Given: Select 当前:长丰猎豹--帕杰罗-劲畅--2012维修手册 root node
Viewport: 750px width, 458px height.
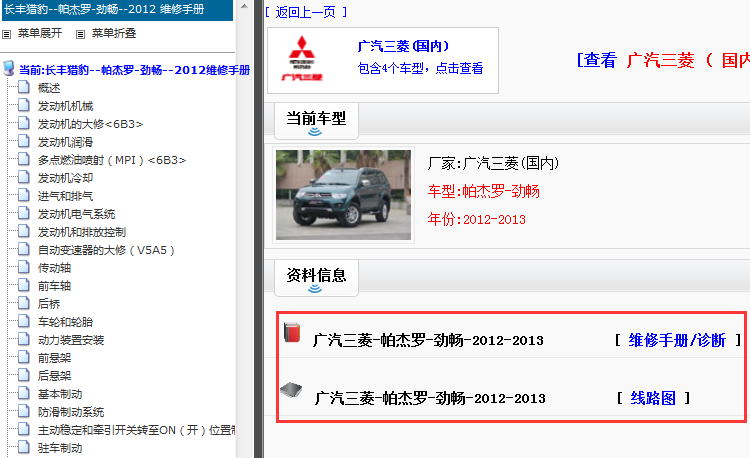Looking at the screenshot, I should (134, 70).
